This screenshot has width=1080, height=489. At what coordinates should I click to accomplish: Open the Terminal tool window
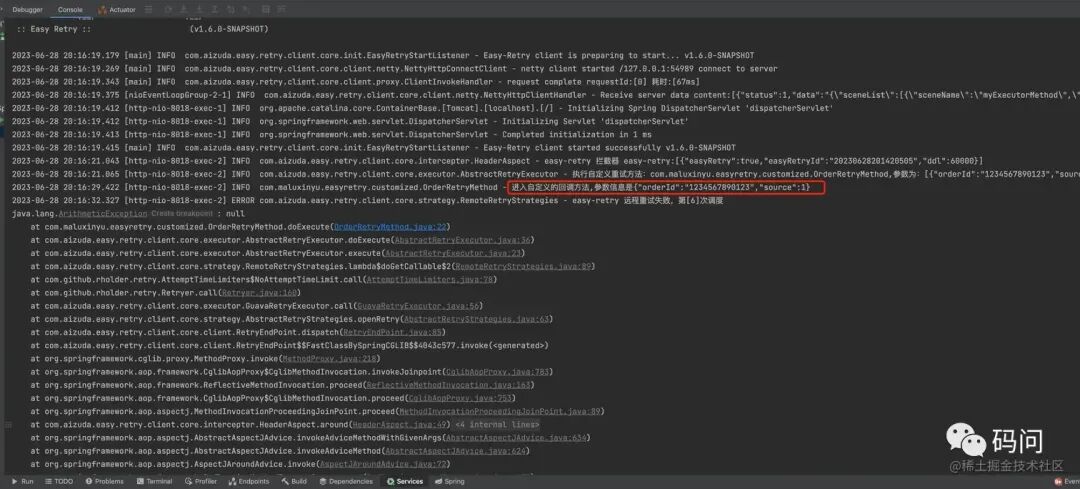(154, 481)
